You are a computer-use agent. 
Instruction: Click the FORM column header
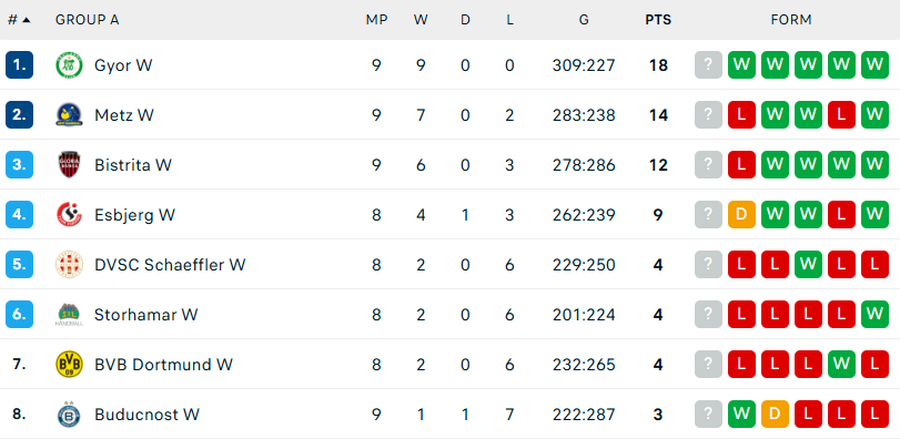point(791,20)
